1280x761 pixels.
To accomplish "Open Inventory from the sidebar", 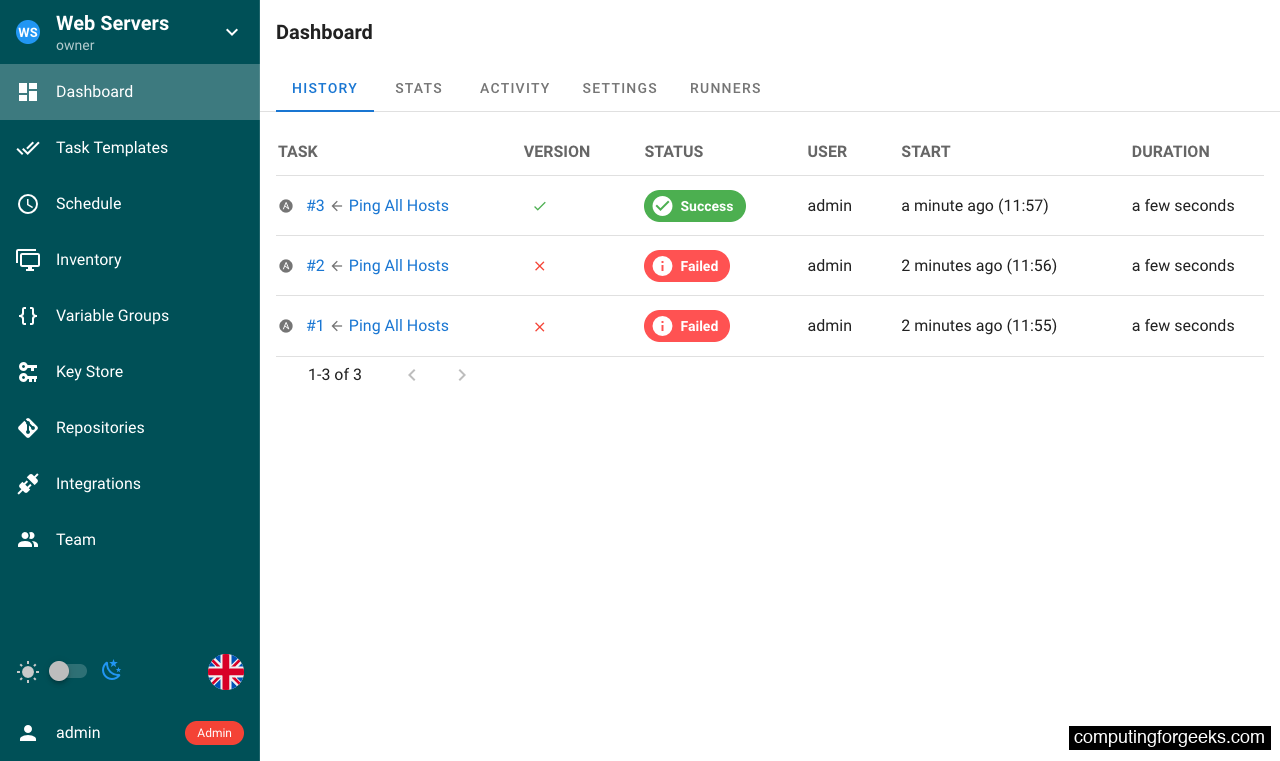I will click(x=27, y=259).
